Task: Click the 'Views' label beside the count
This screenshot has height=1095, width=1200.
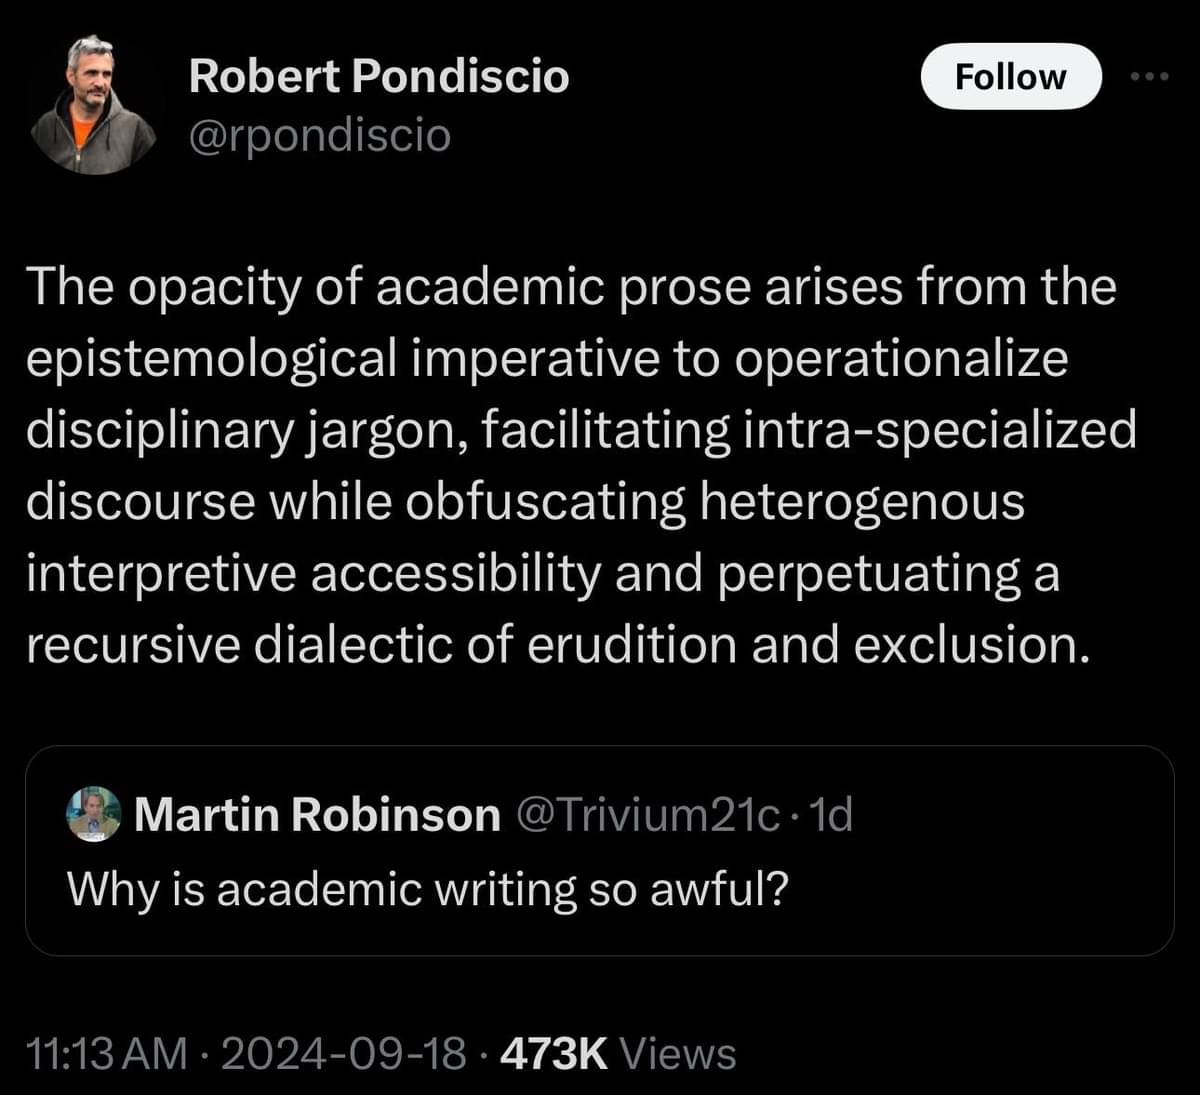Action: coord(678,1053)
